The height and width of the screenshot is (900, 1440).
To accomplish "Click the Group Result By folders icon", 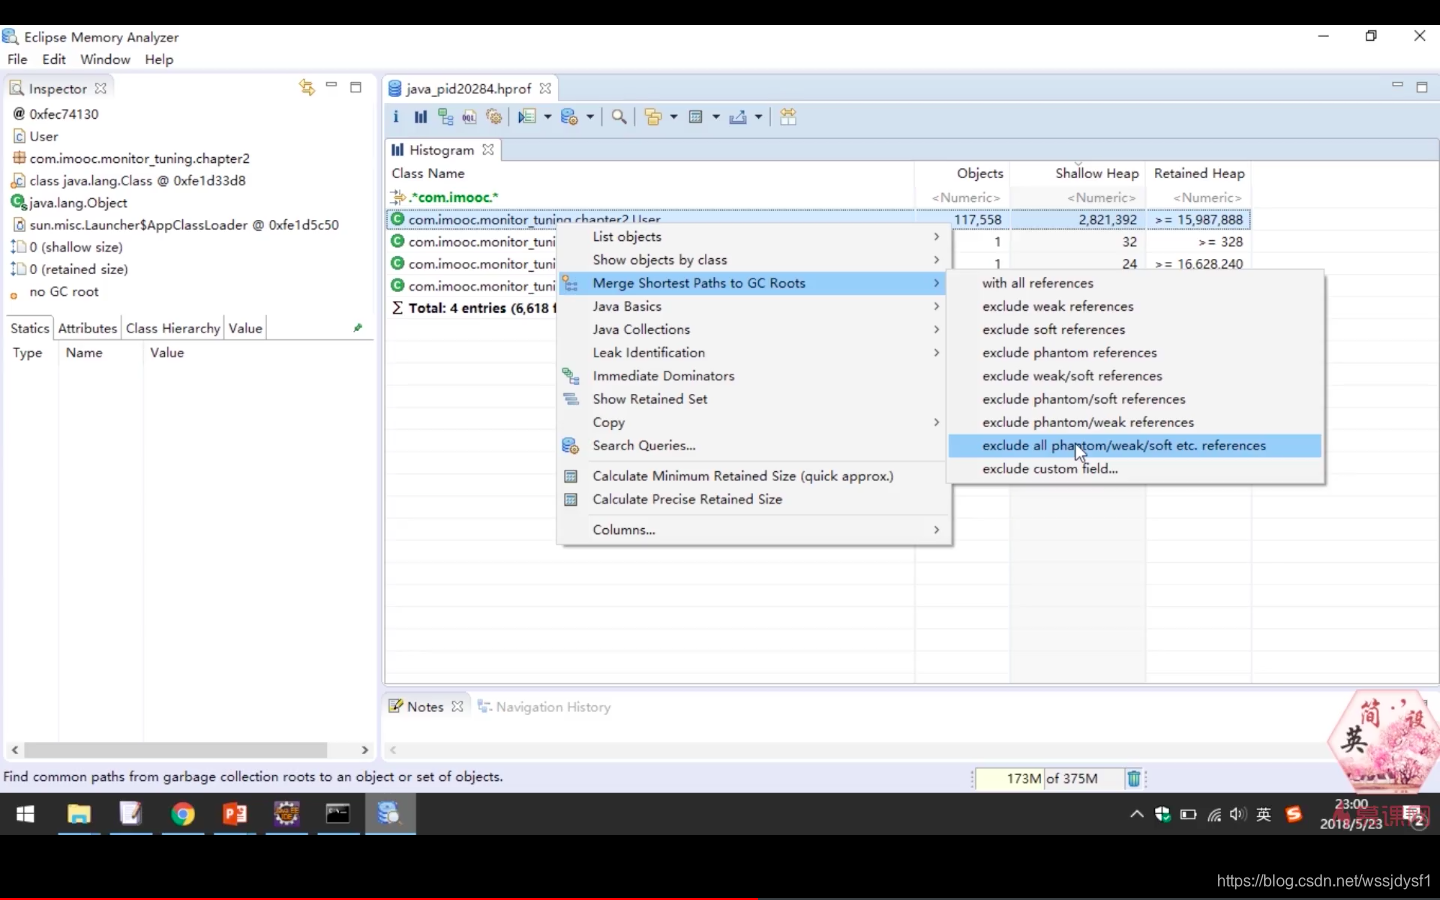I will coord(653,117).
